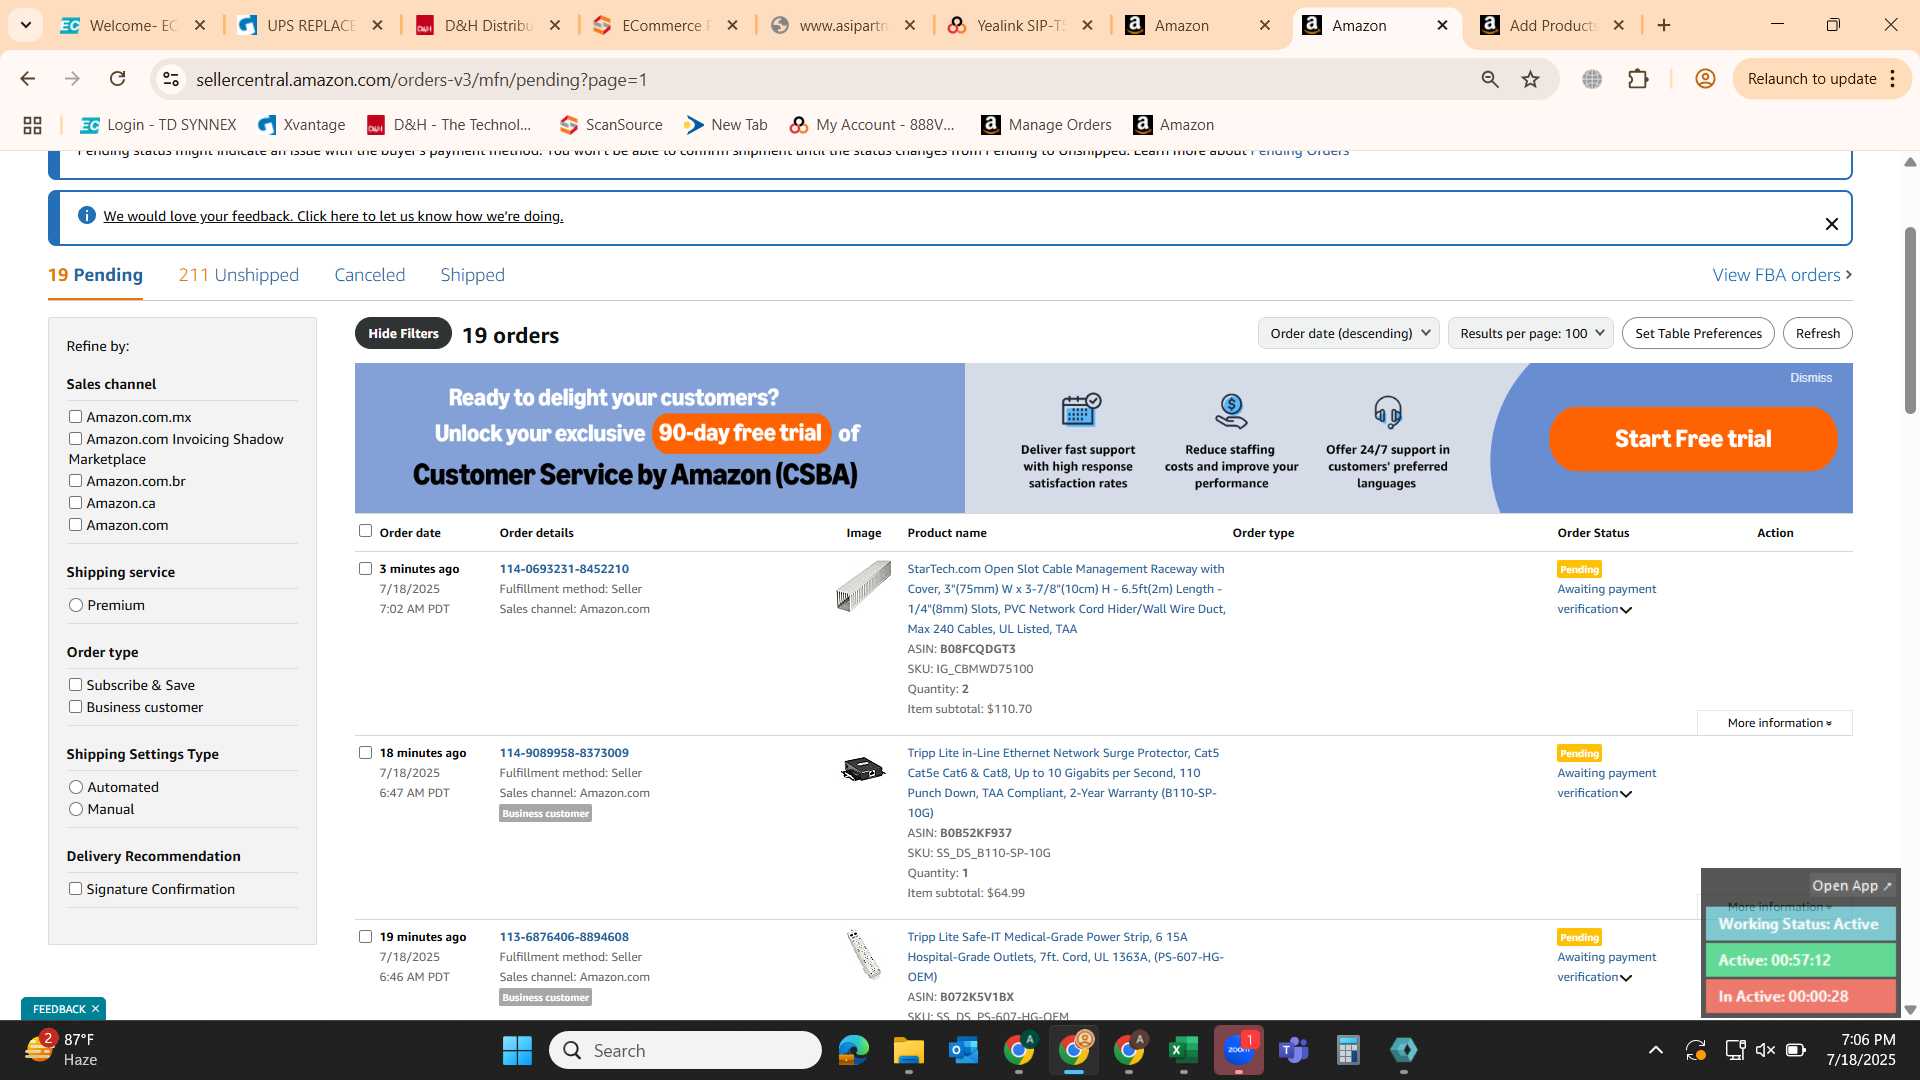
Task: Select the Premium shipping service radio
Action: tap(76, 605)
